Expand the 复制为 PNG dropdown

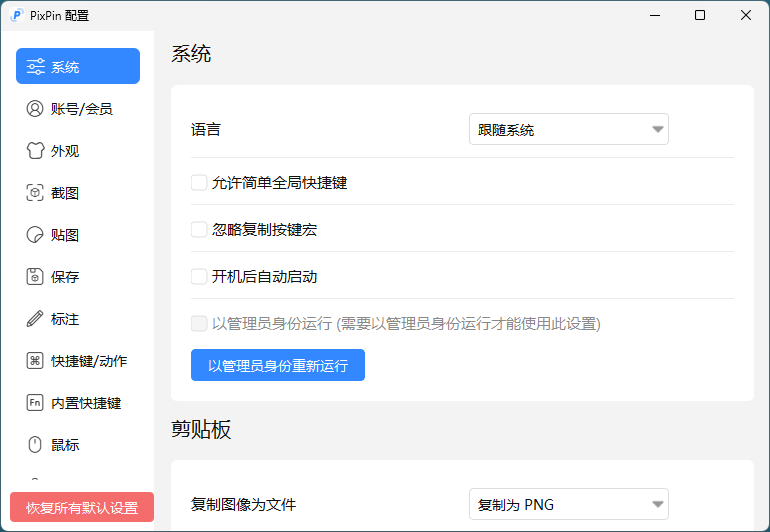tap(568, 505)
